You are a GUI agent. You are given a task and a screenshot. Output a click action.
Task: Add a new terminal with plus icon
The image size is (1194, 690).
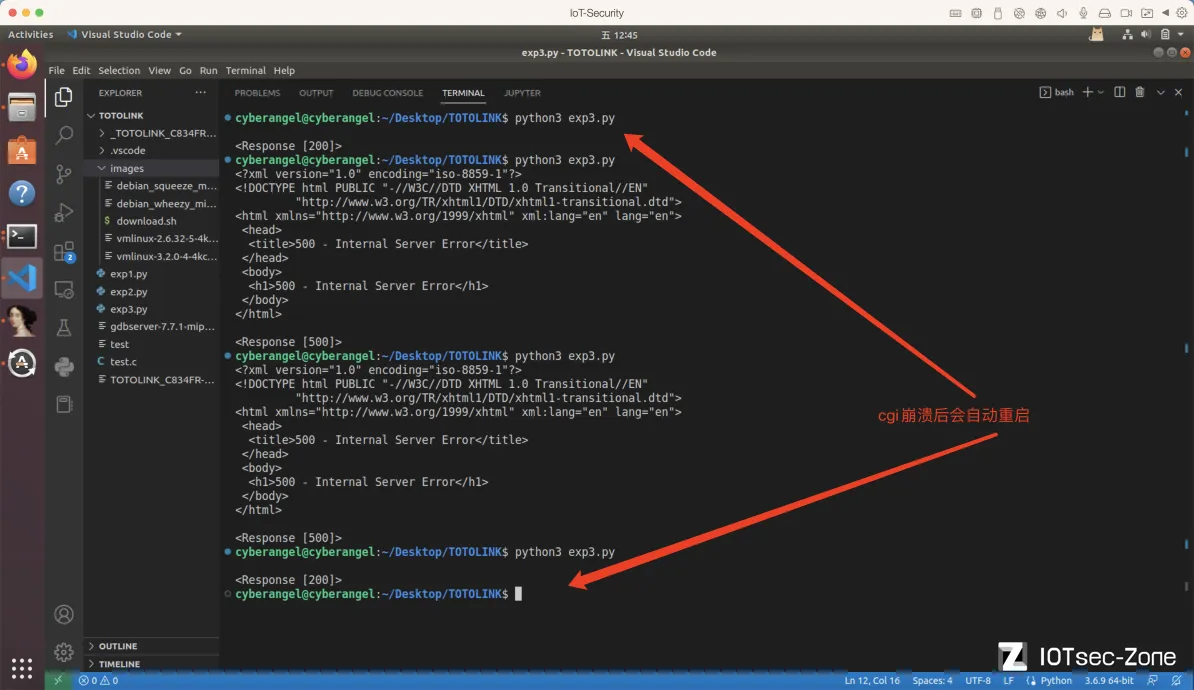(x=1087, y=92)
